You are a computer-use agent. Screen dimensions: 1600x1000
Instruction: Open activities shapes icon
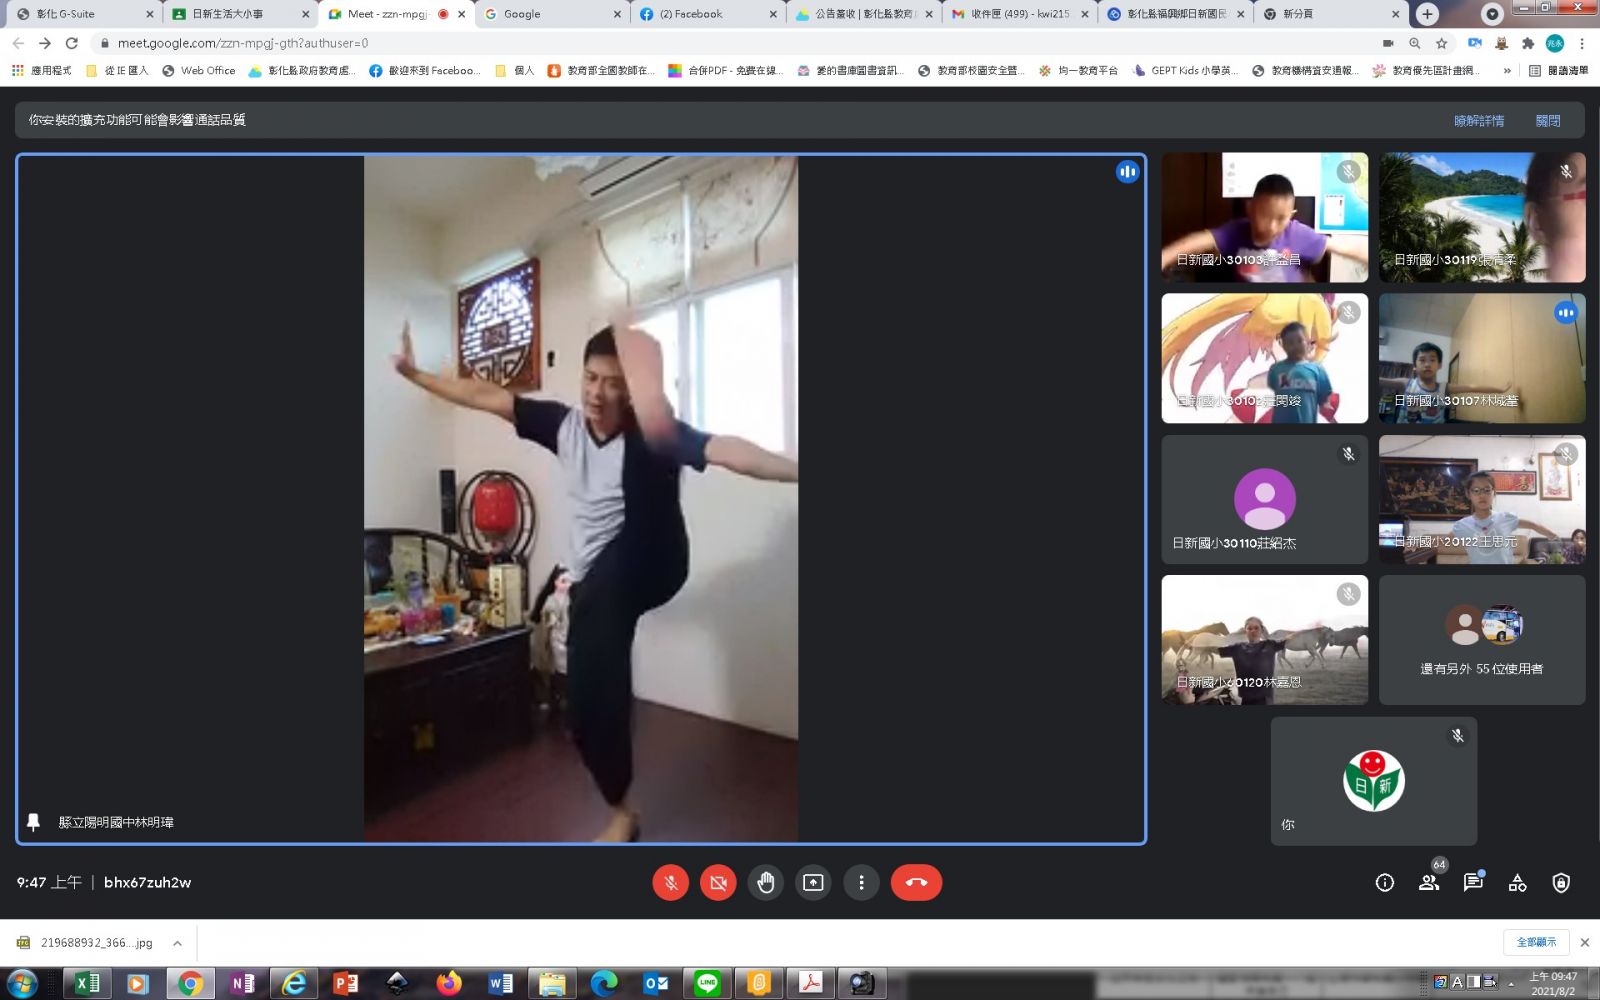pos(1517,882)
